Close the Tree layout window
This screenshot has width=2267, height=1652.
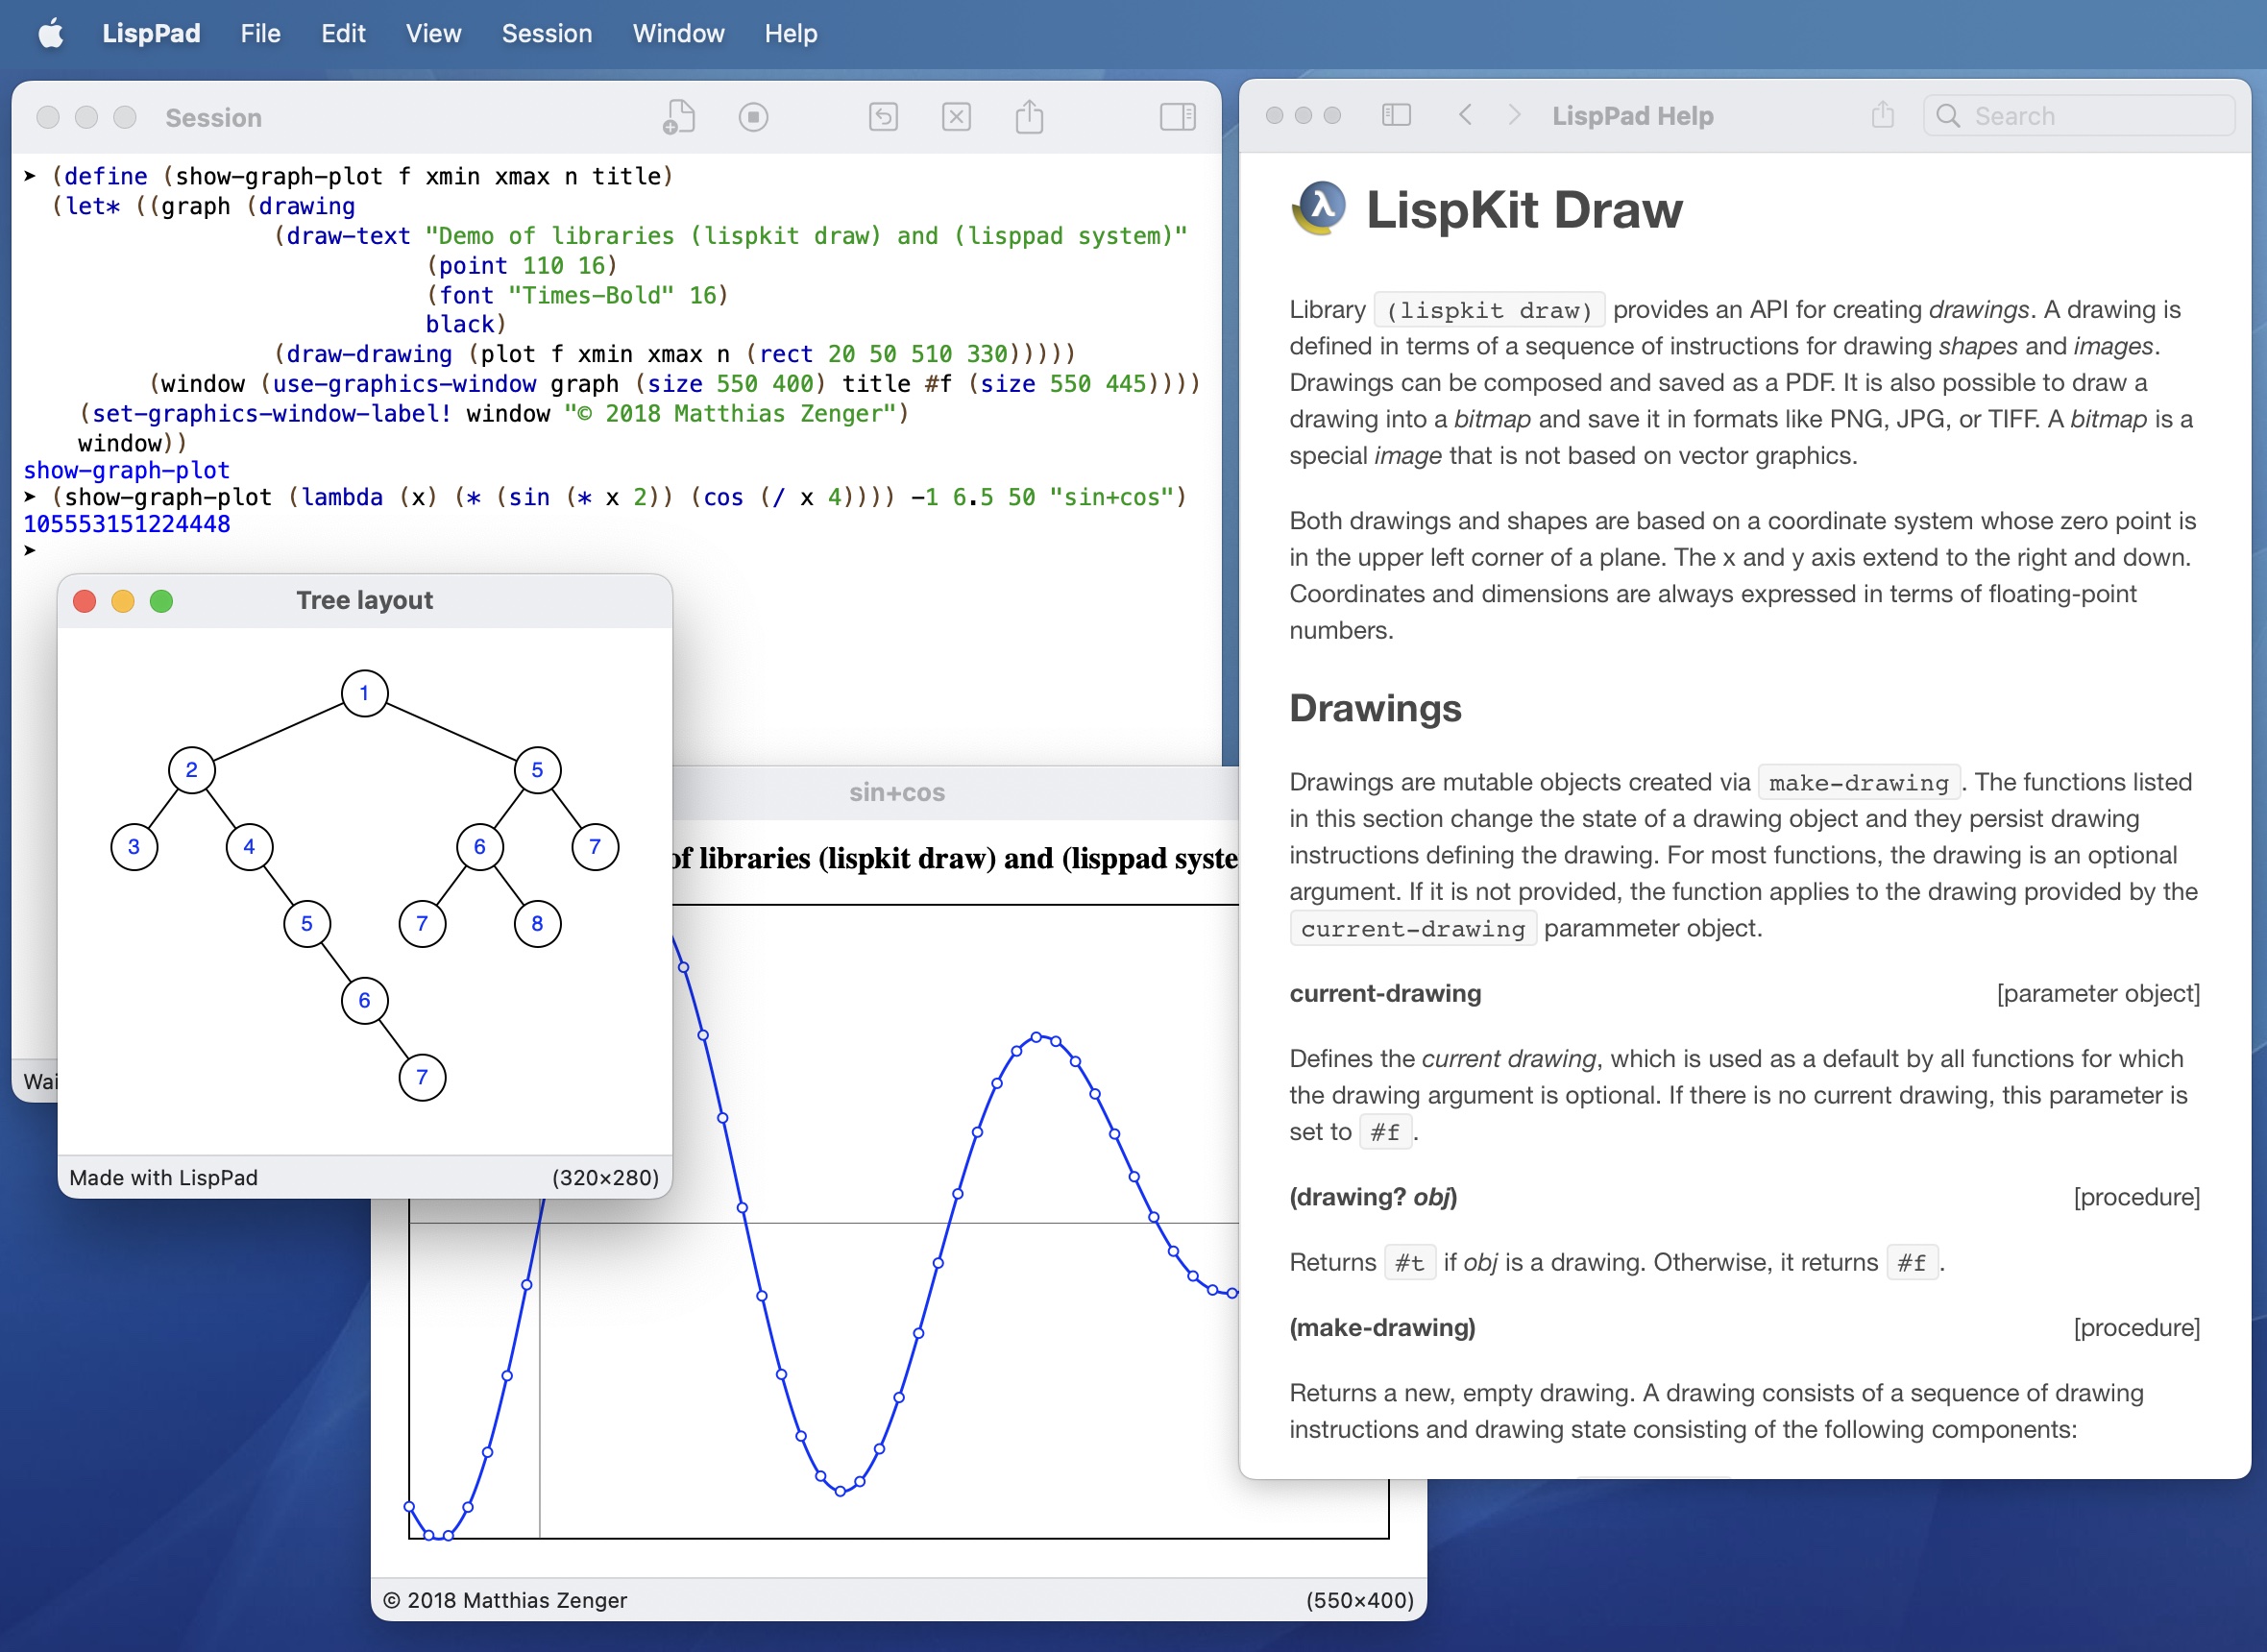(85, 600)
